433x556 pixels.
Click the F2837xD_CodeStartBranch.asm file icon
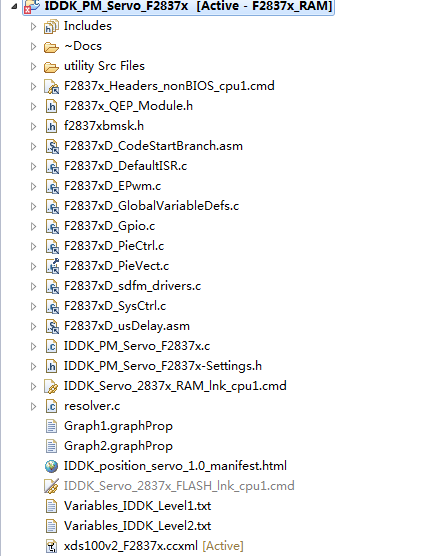click(52, 146)
